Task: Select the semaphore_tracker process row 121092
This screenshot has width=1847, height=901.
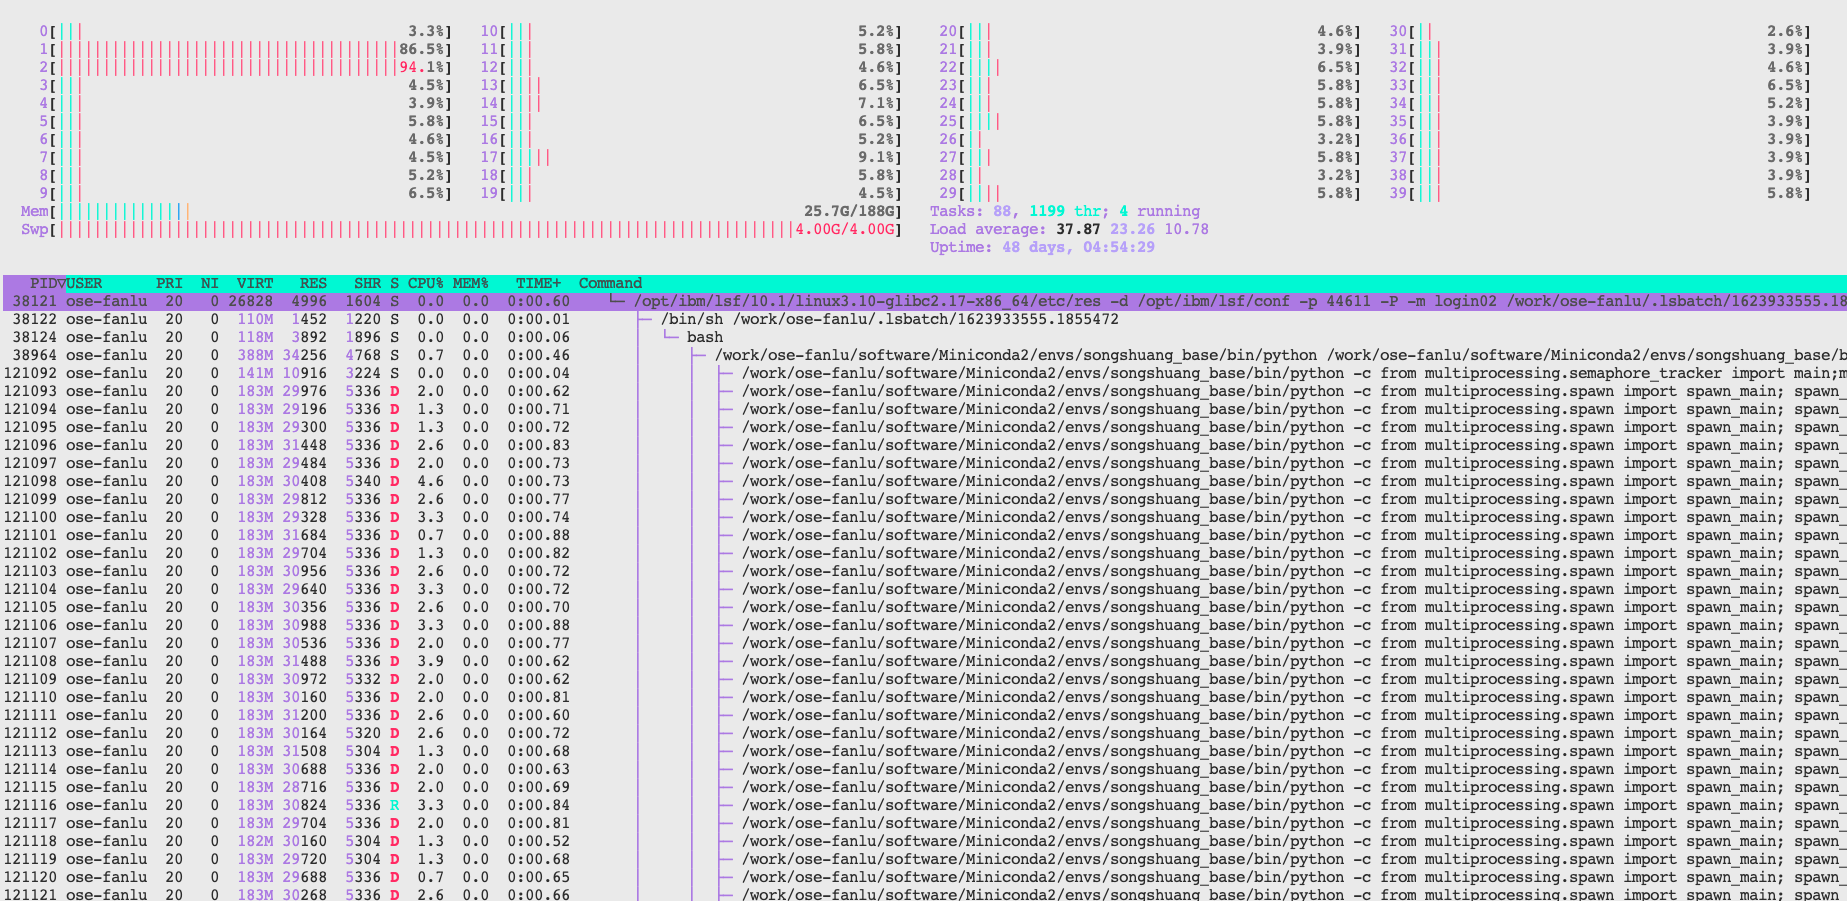Action: [x=300, y=373]
